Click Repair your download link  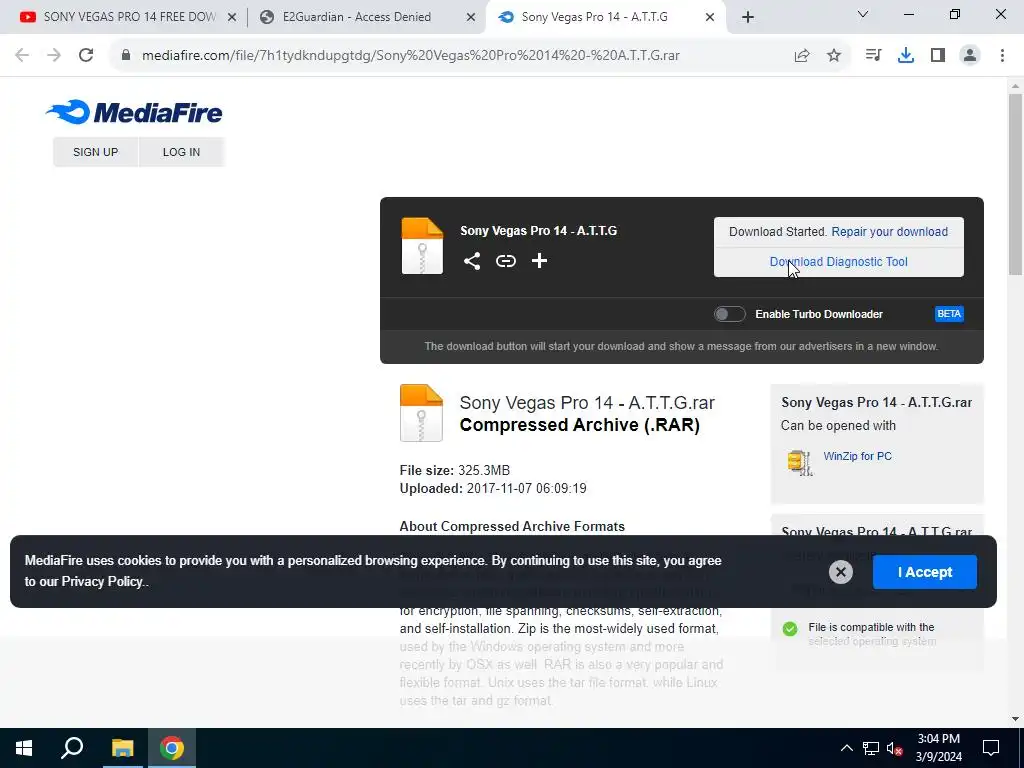889,232
